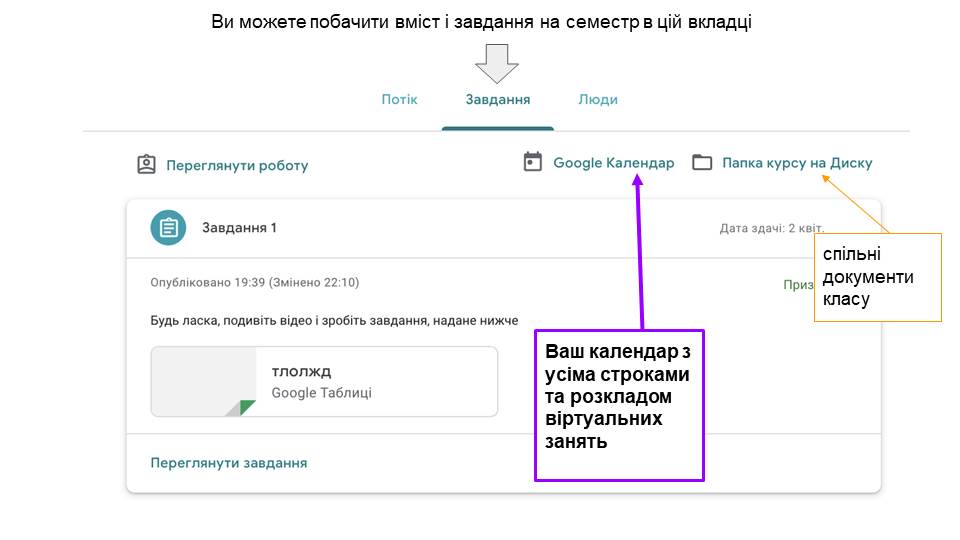Click the Google Таблиці label on the attachment

[321, 393]
